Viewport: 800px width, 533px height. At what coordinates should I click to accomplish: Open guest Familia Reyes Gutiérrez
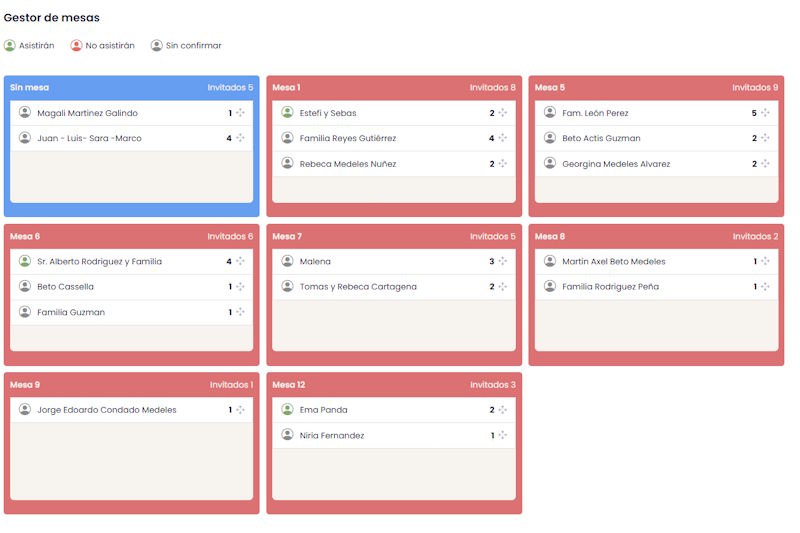[x=348, y=139]
